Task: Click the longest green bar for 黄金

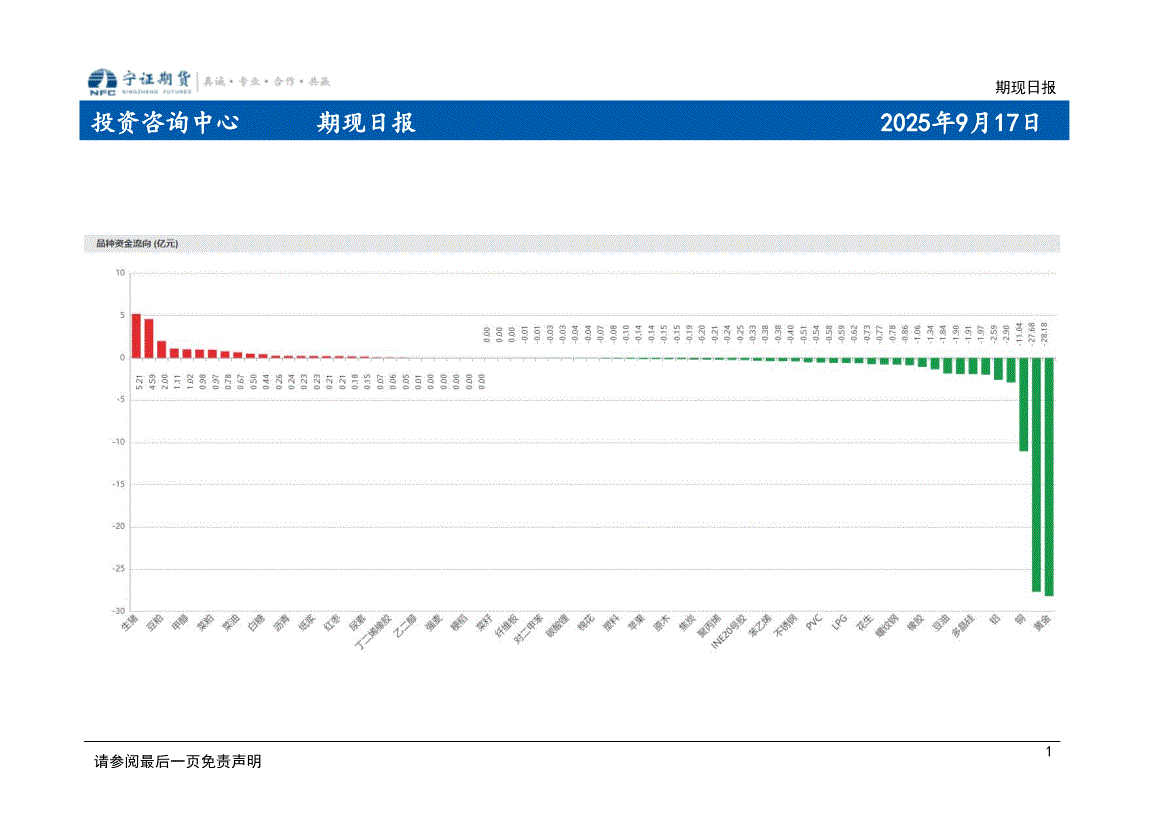Action: (1049, 477)
